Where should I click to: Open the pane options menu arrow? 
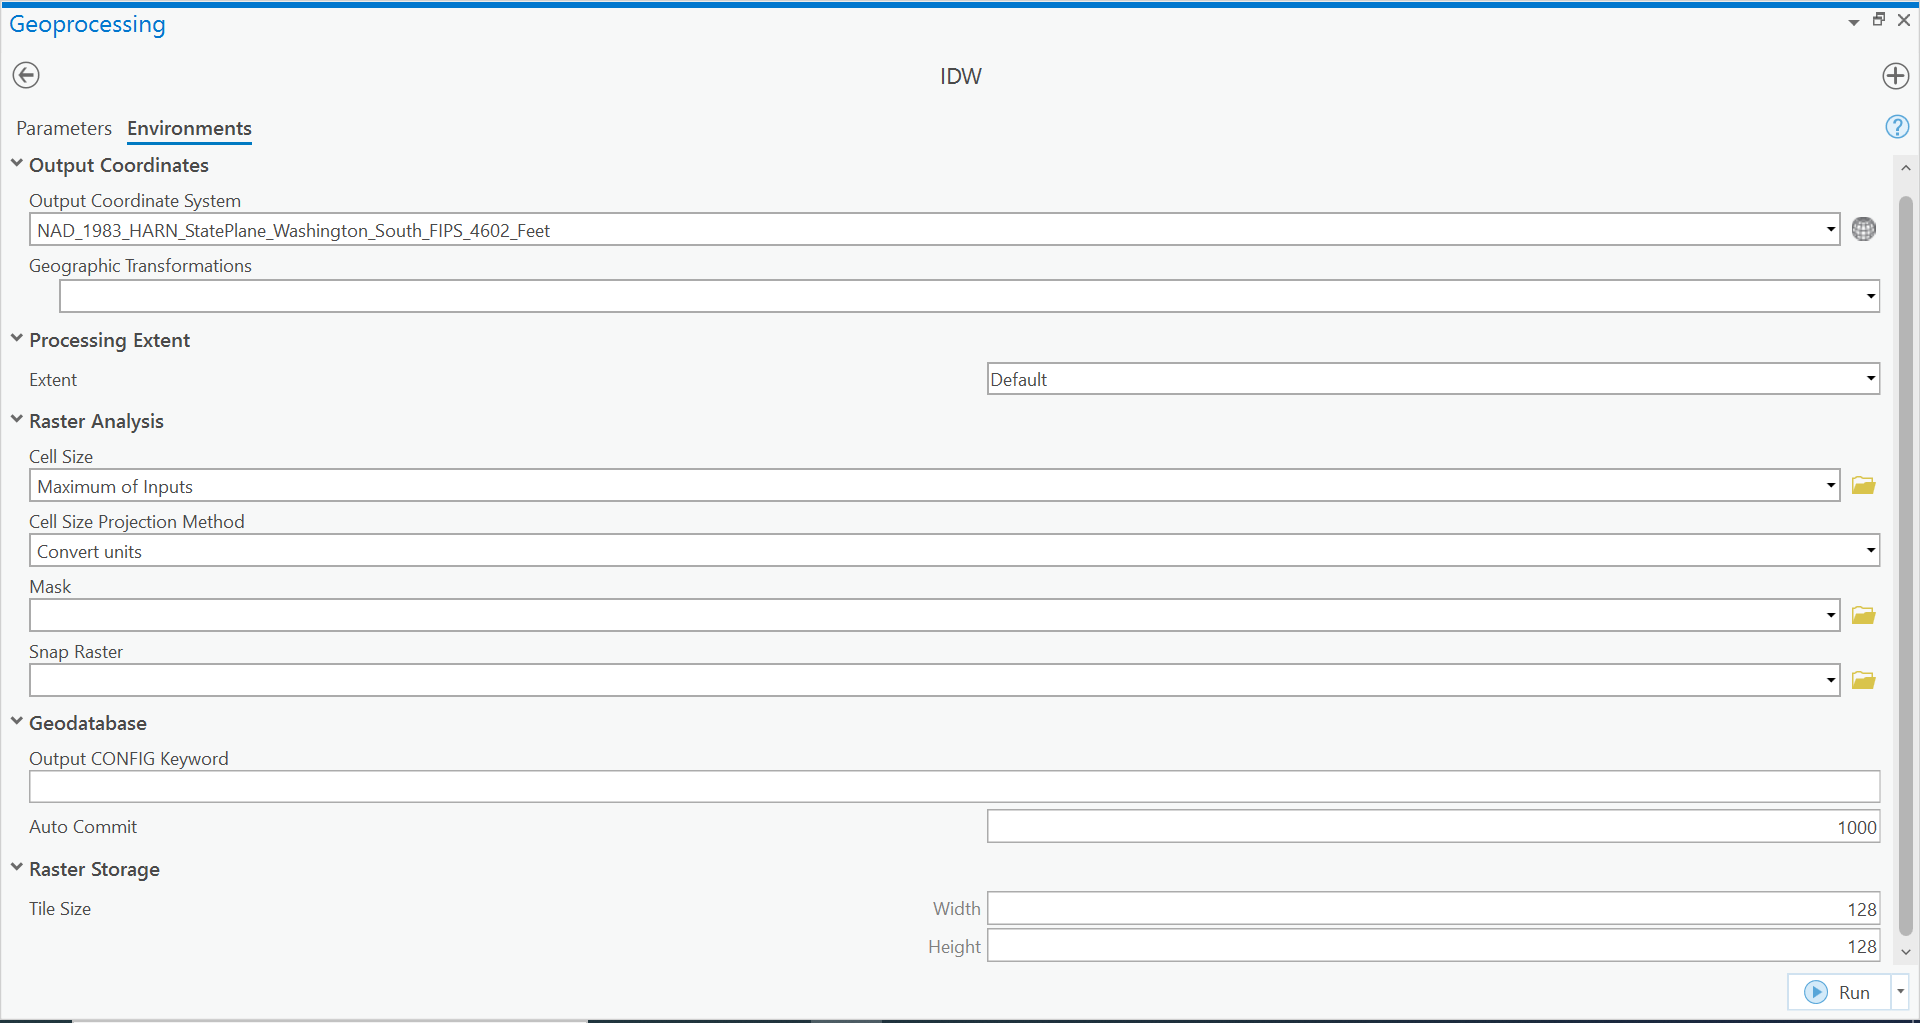click(1853, 22)
